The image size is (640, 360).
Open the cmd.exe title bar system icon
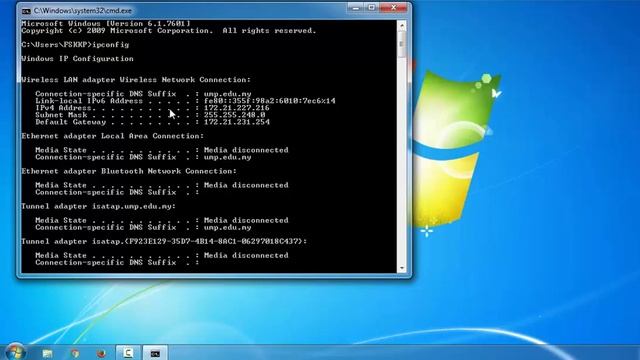(x=27, y=11)
